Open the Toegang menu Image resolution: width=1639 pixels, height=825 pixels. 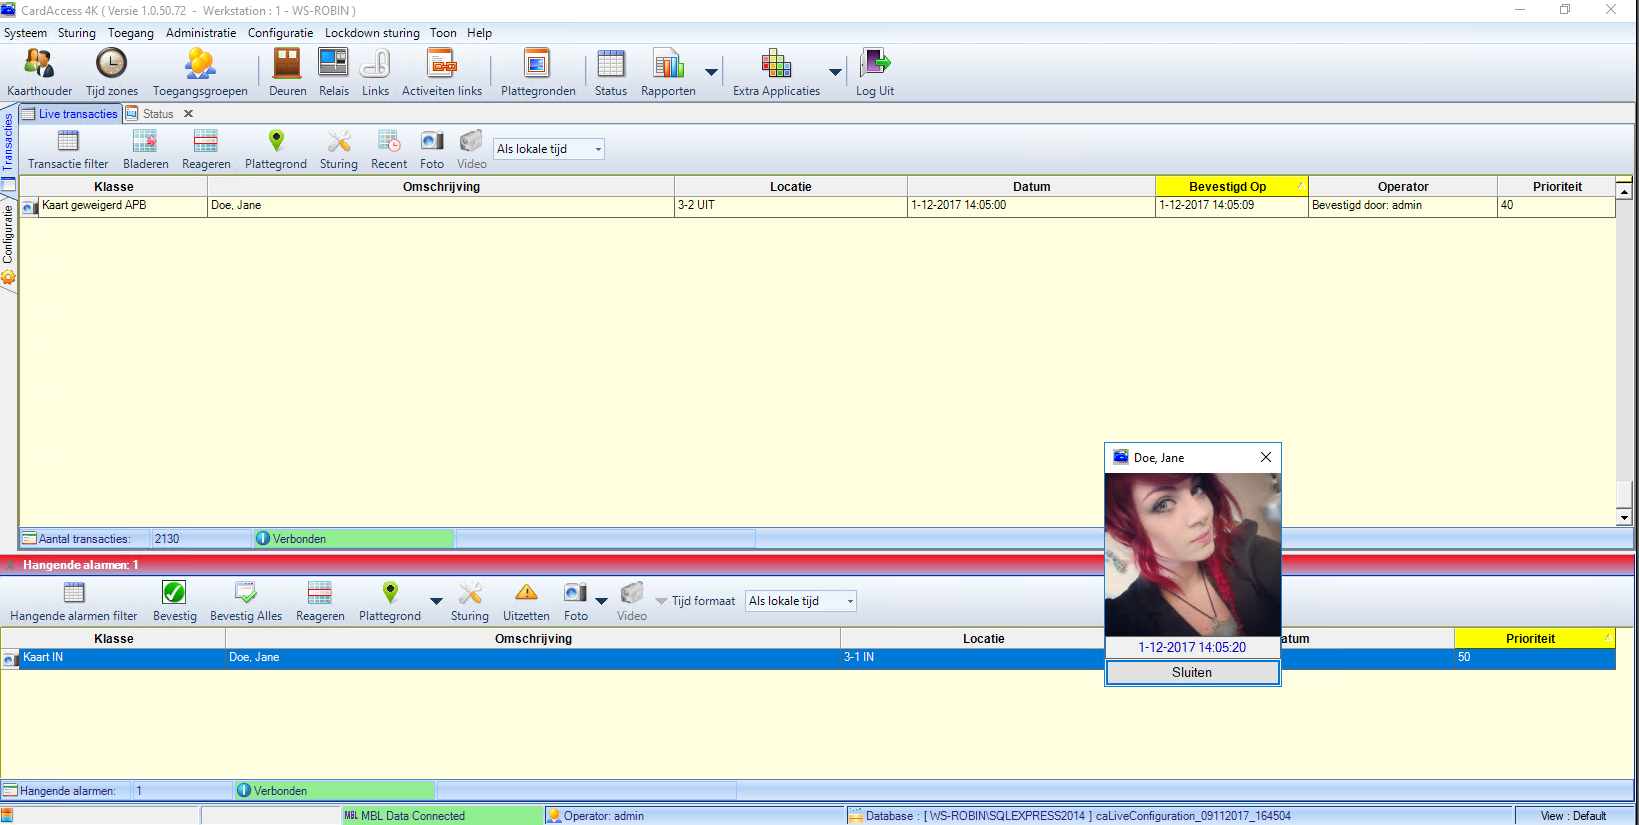(131, 33)
